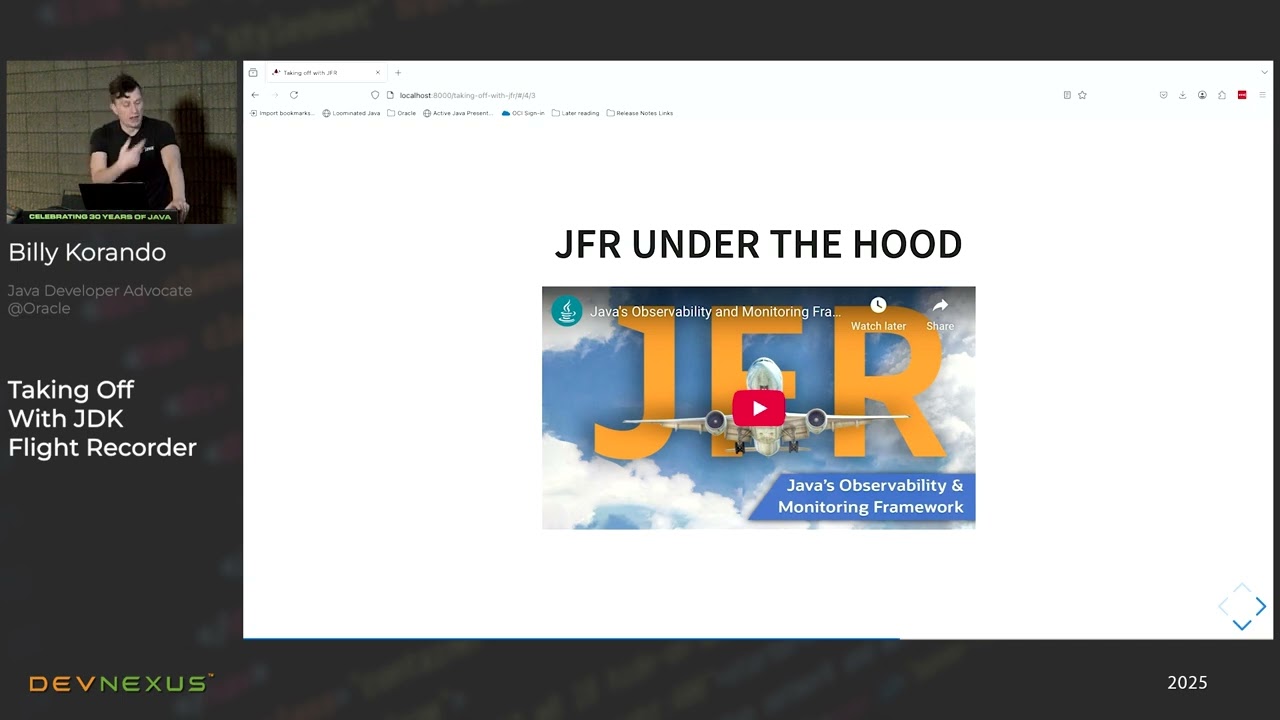Viewport: 1280px width, 720px height.
Task: Open the Later reading bookmarks folder
Action: (x=575, y=113)
